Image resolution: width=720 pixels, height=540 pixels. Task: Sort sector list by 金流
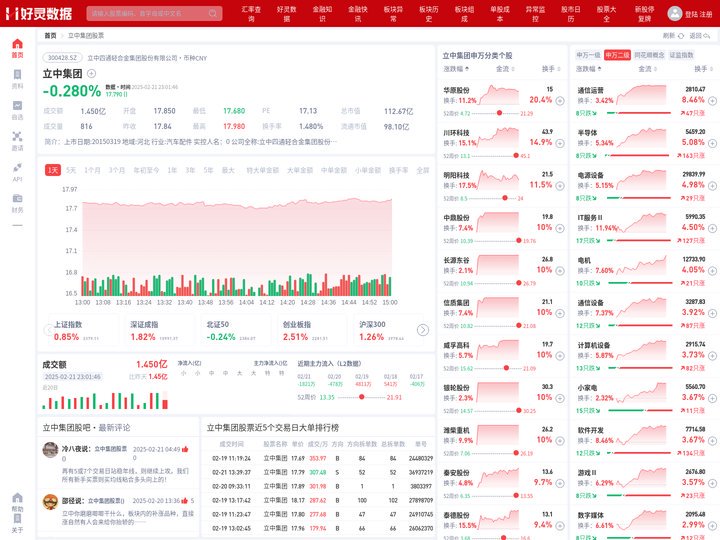[x=647, y=69]
